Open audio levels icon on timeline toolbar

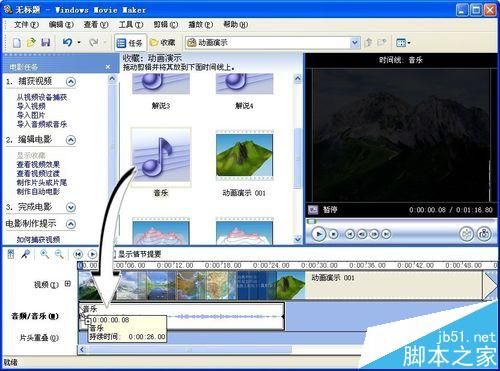(x=11, y=254)
